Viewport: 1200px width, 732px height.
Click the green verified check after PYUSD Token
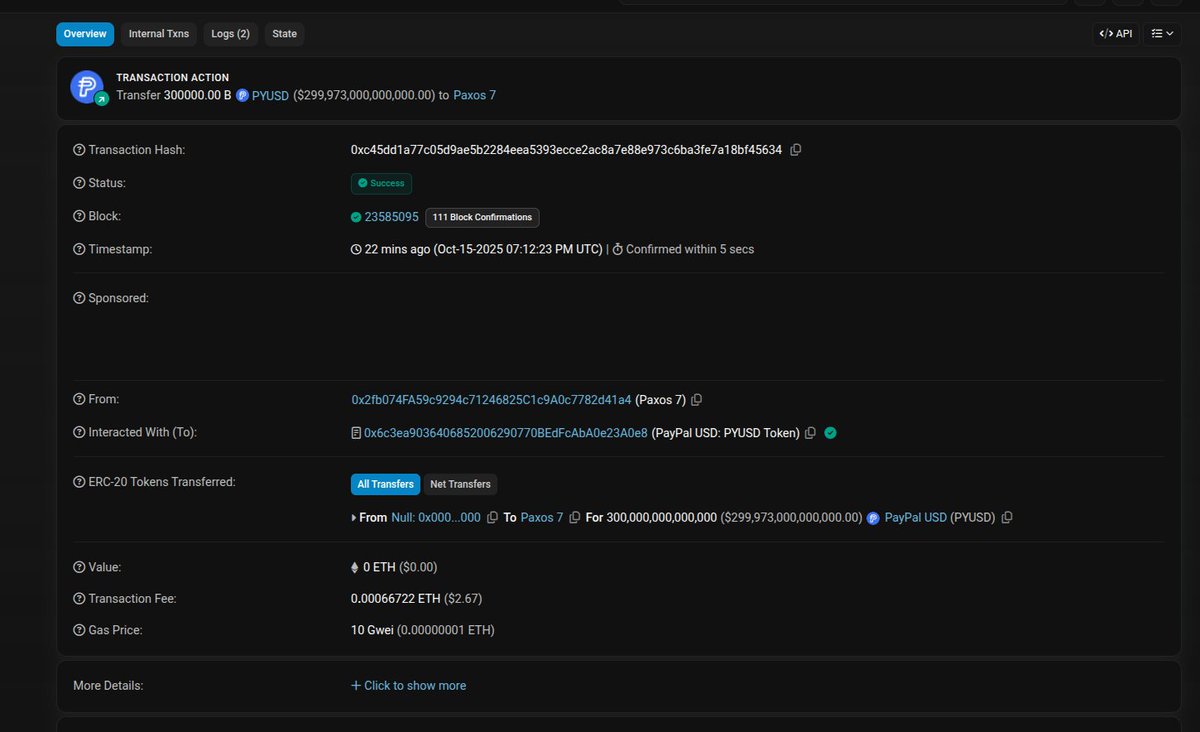tap(830, 433)
